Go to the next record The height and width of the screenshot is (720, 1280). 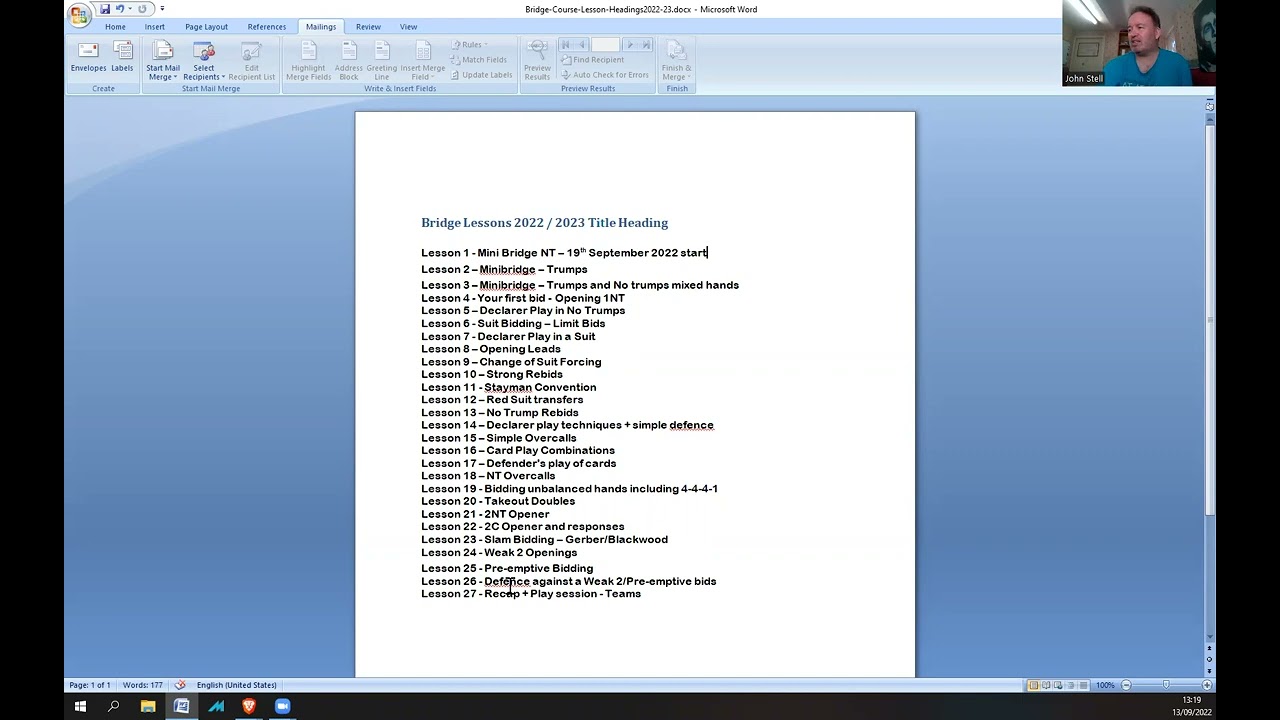(x=630, y=45)
